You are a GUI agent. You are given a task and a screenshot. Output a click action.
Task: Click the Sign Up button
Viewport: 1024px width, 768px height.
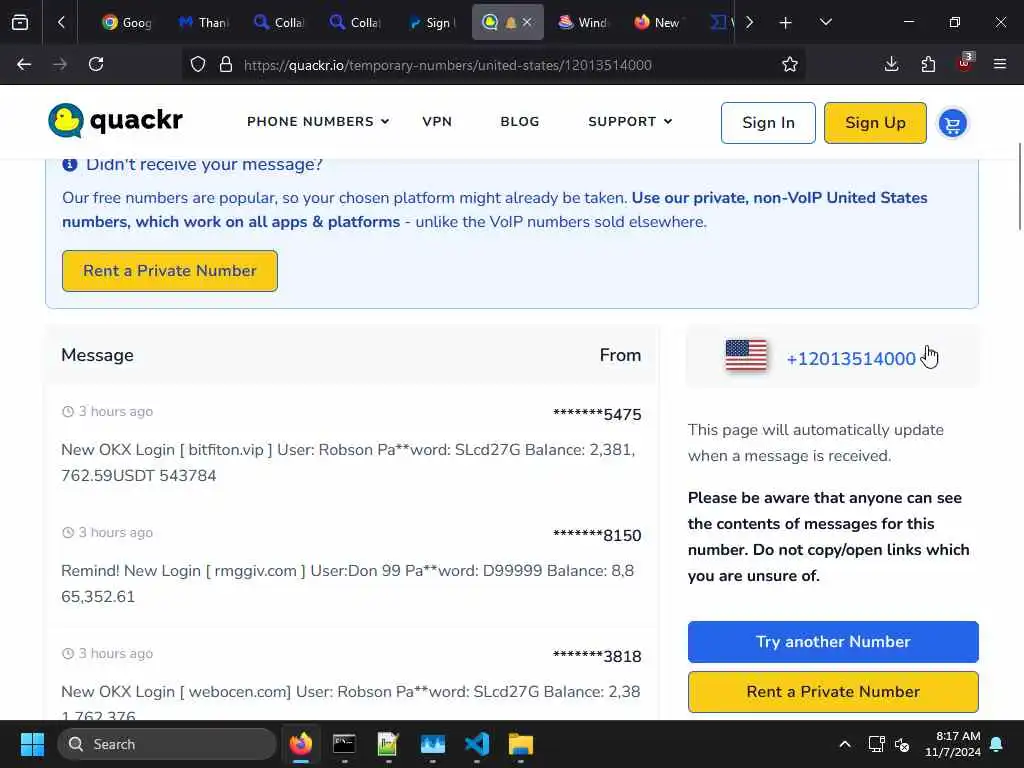pos(875,123)
